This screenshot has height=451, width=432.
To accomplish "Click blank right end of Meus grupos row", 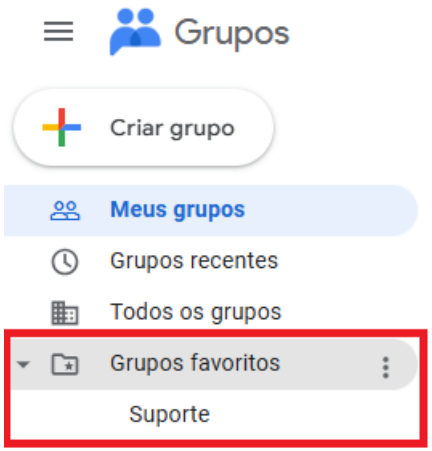I will (333, 211).
